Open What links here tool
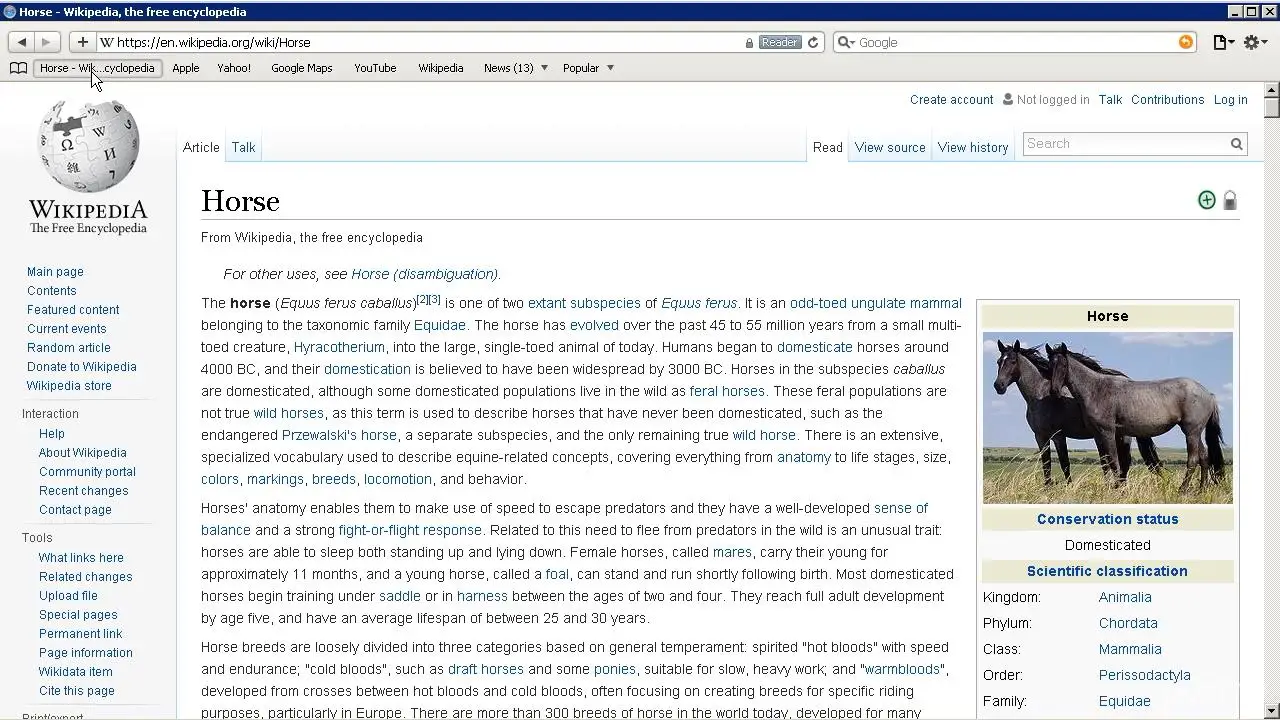 [81, 557]
